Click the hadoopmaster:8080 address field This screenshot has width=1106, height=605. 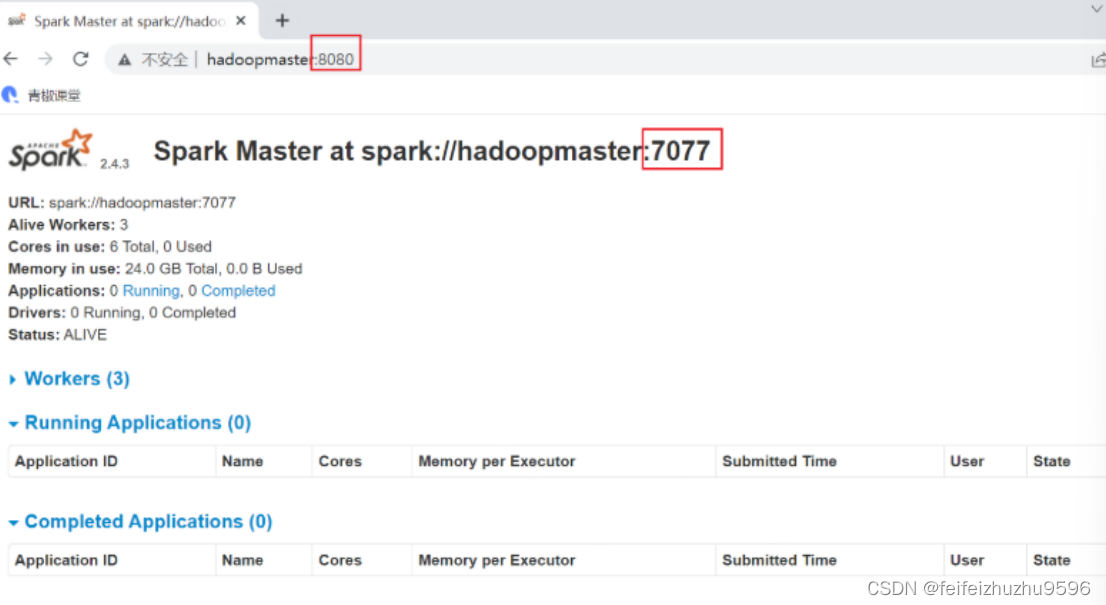pyautogui.click(x=280, y=59)
